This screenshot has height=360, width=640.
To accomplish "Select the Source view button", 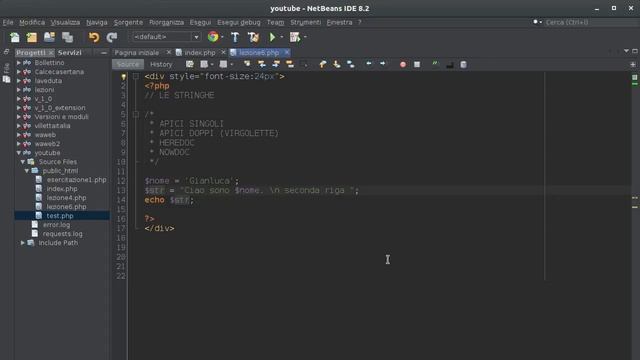I will tap(128, 64).
